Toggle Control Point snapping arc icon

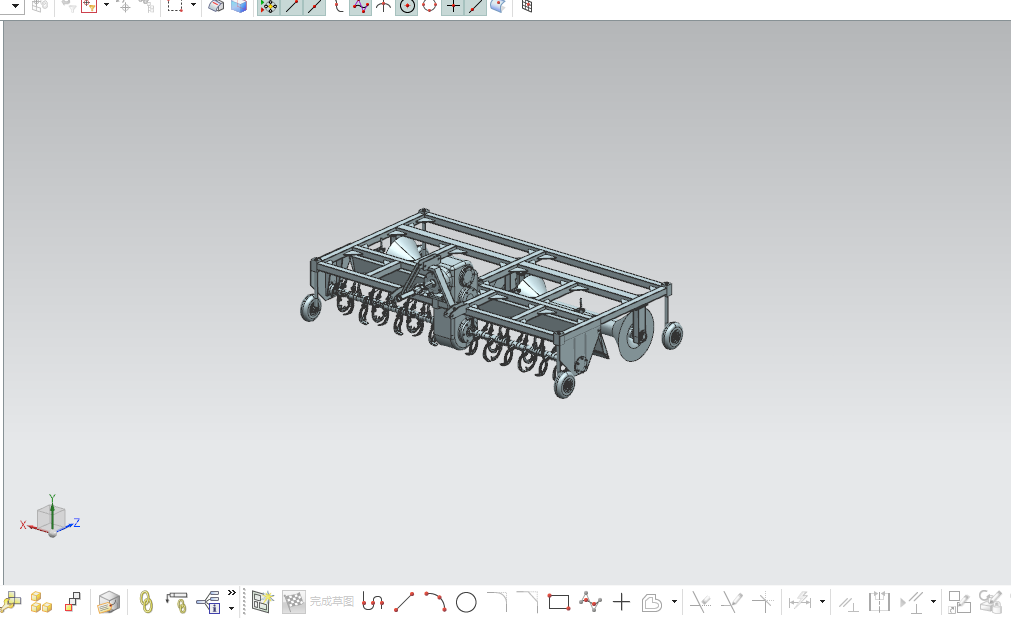338,6
